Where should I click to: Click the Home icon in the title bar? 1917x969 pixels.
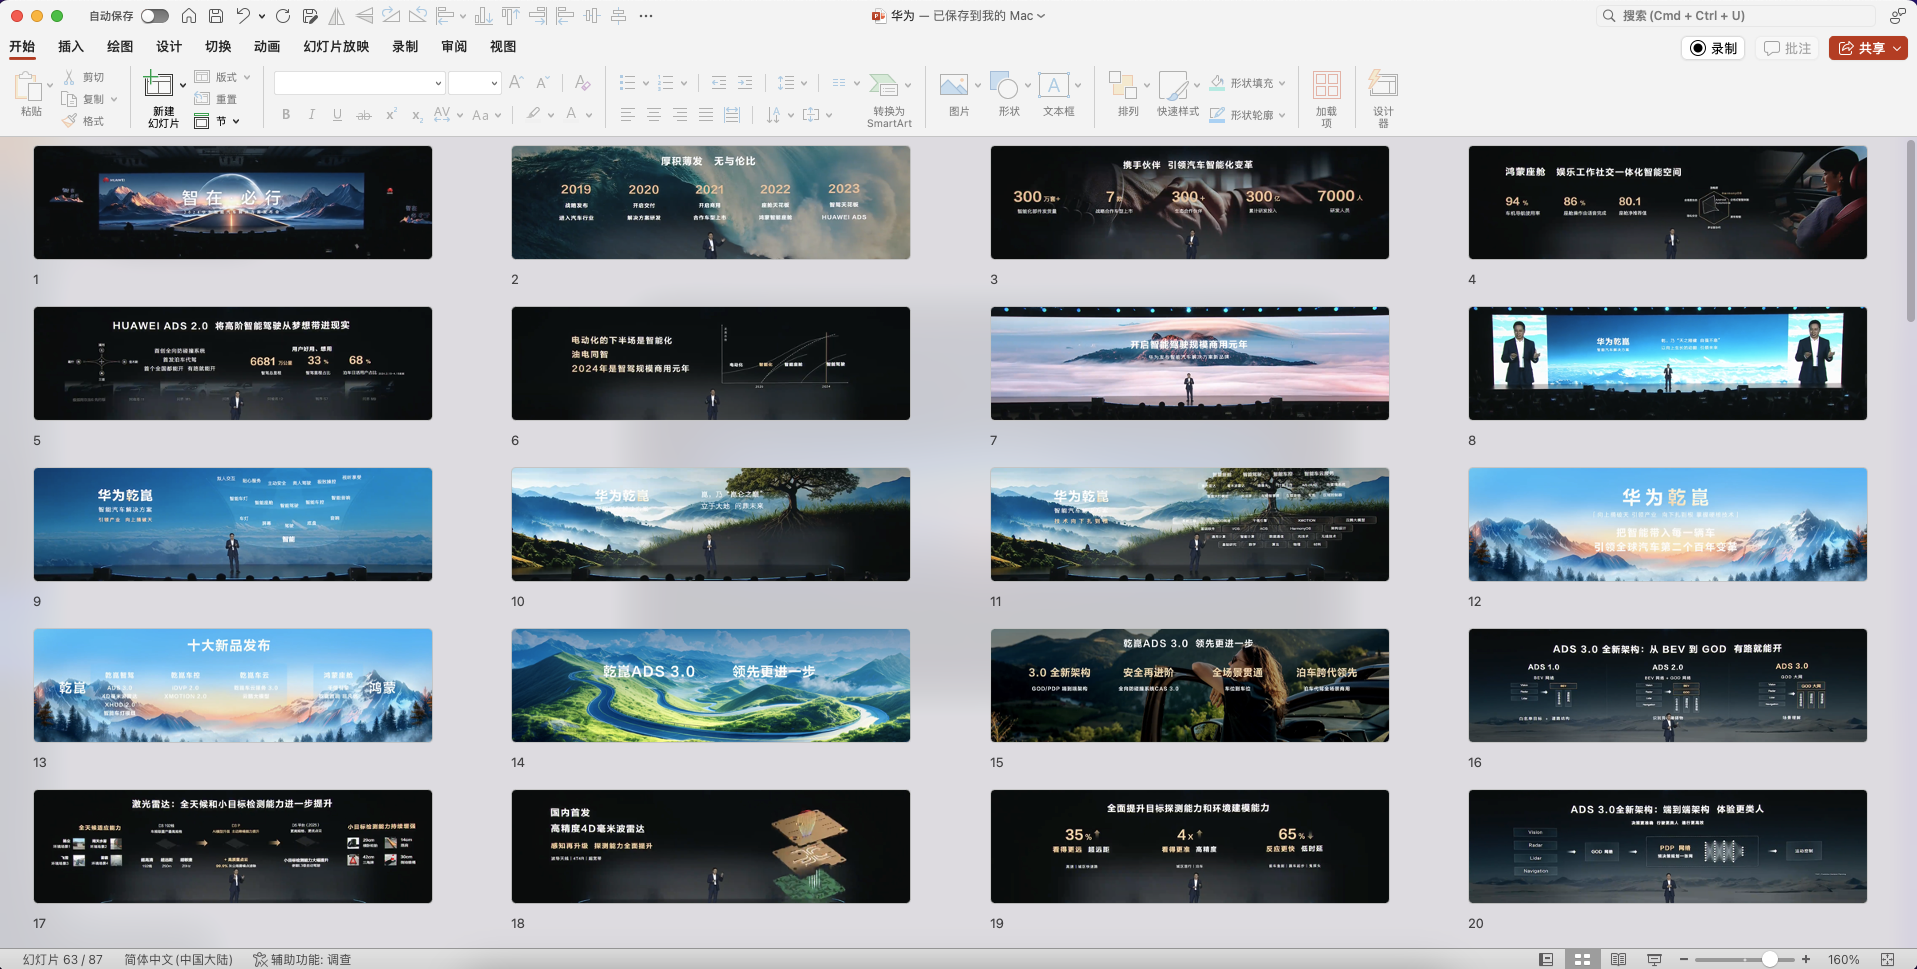188,16
